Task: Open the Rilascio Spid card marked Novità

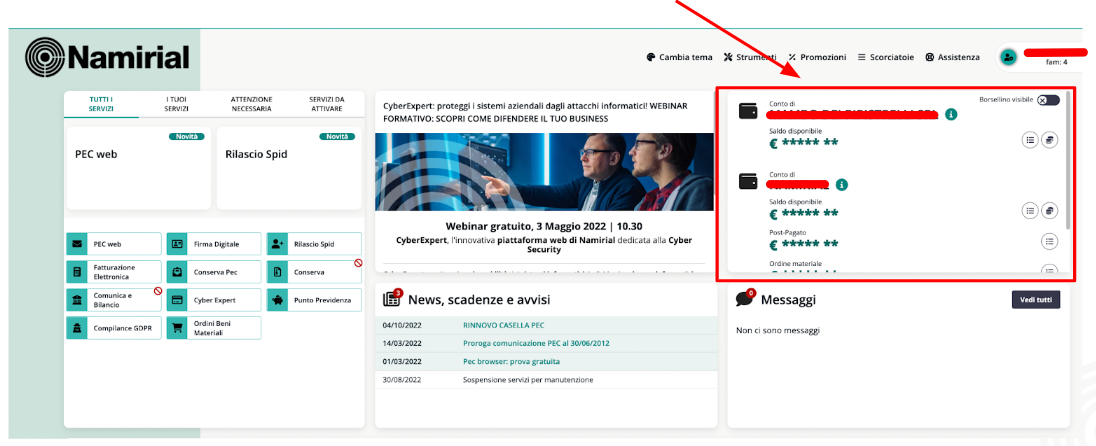Action: 289,168
